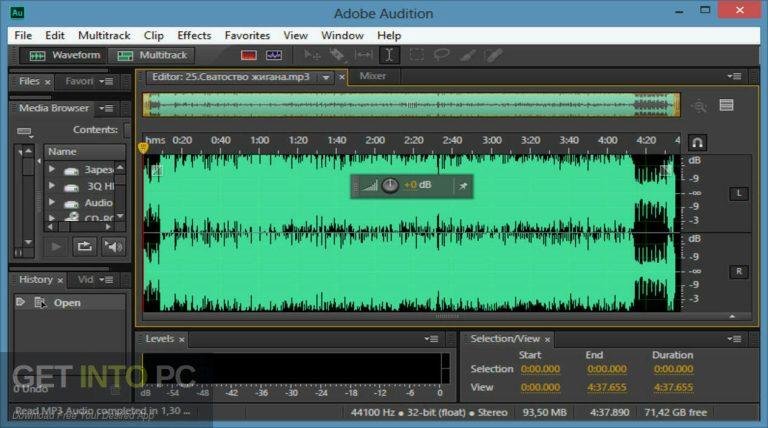
Task: Switch to the Mixer tab
Action: [373, 76]
